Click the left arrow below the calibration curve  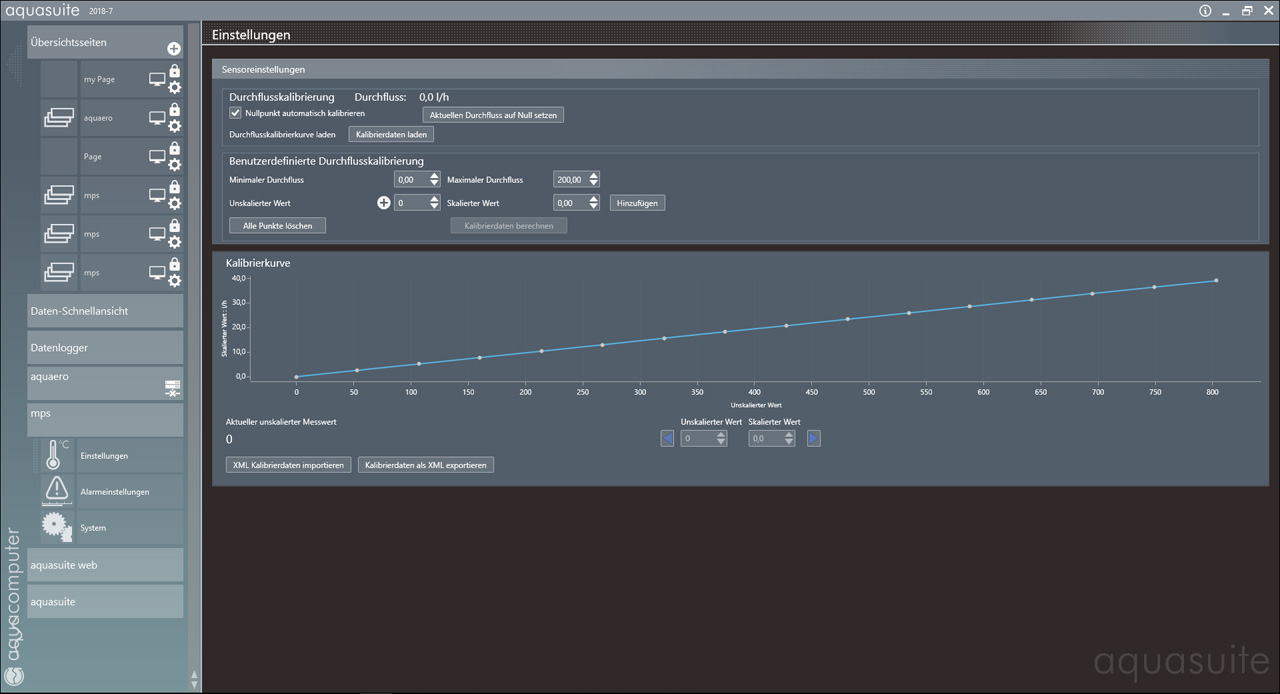[x=668, y=438]
